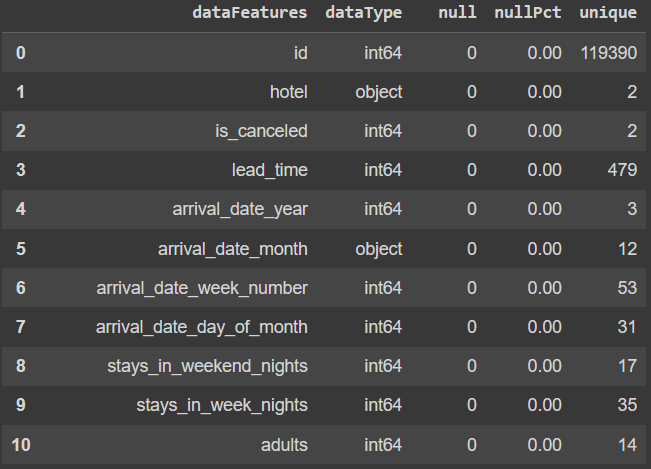Click row index 10

coord(21,445)
